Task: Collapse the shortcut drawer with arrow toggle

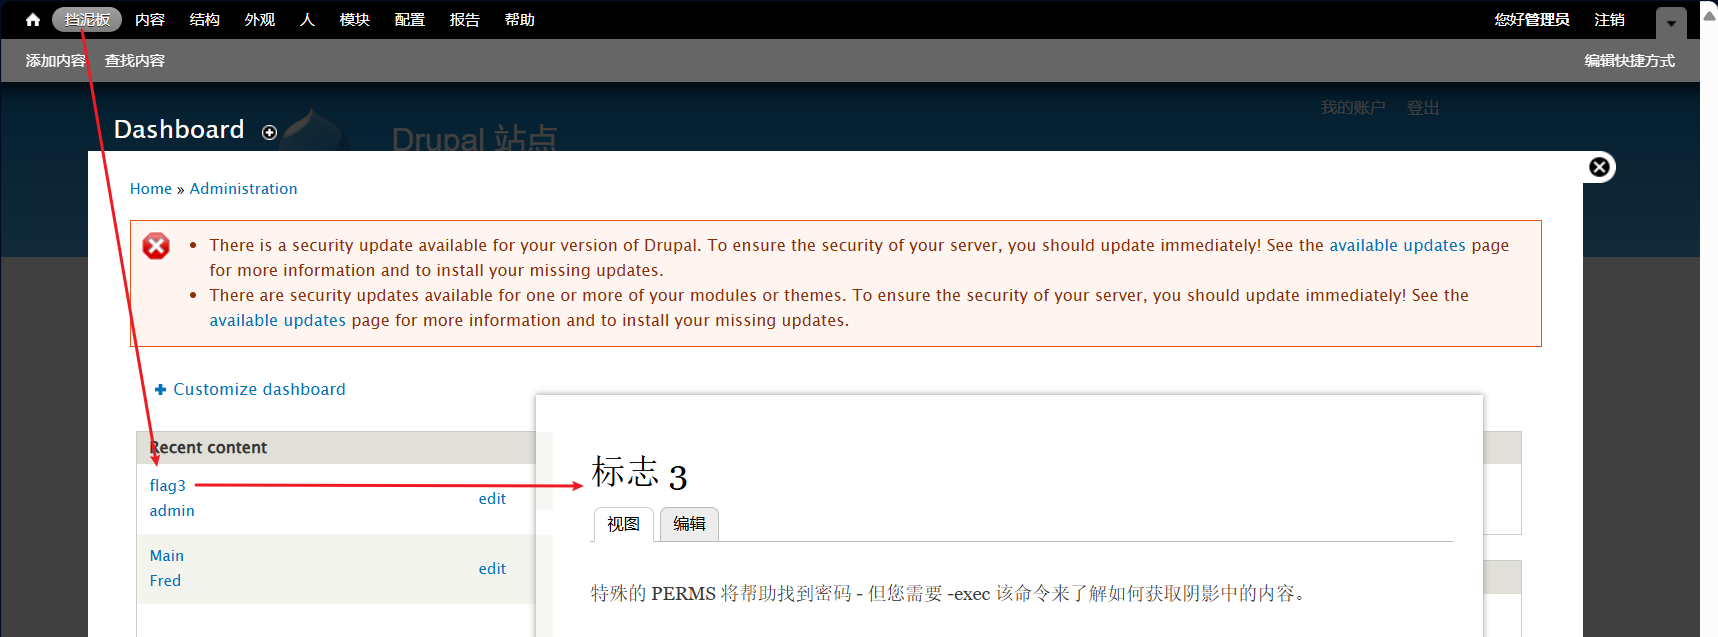Action: coord(1671,23)
